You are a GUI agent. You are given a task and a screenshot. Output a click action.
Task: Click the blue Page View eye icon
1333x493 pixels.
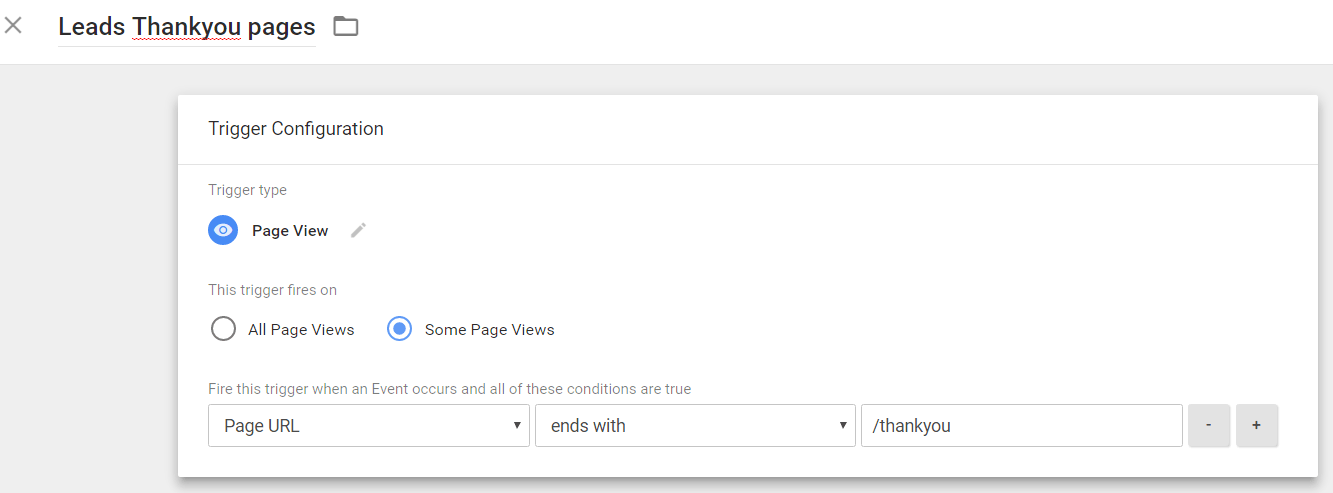(223, 230)
